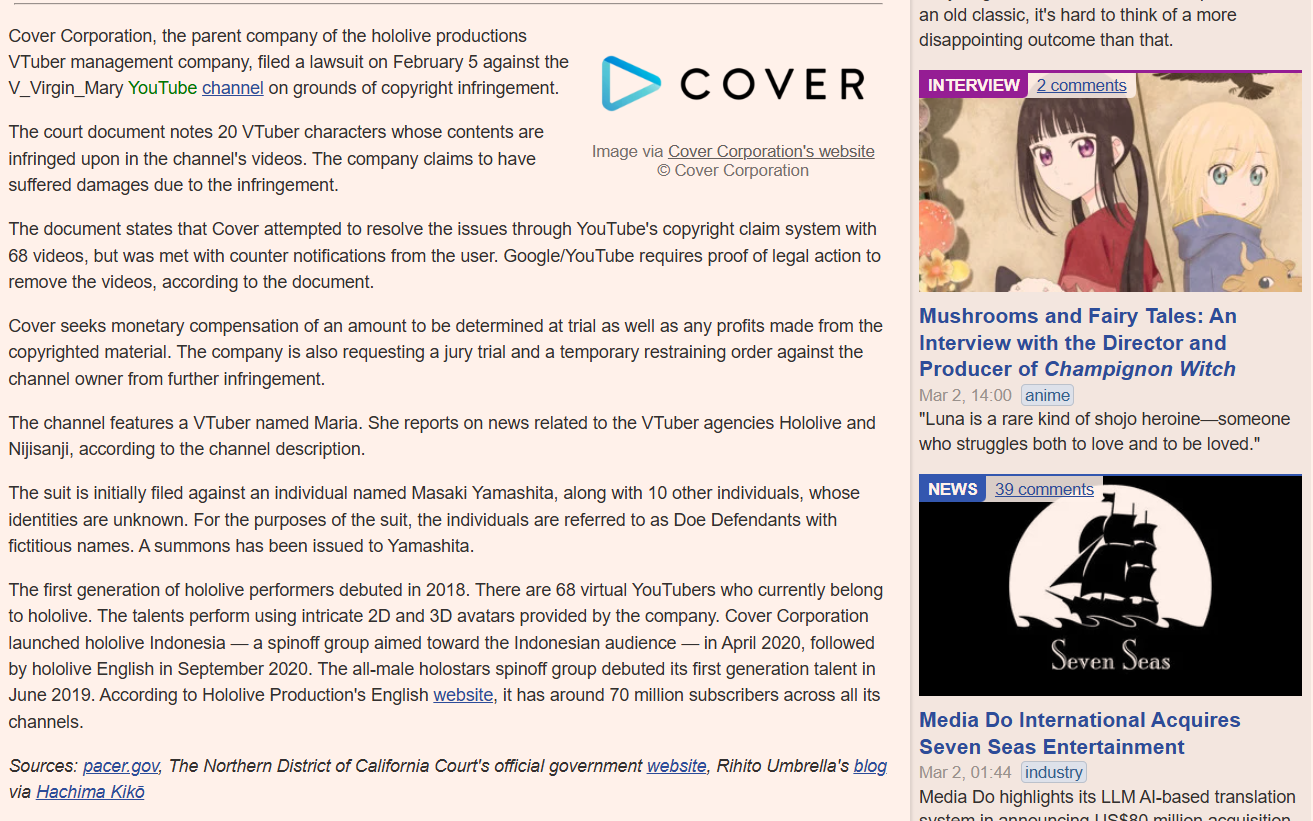Viewport: 1313px width, 821px height.
Task: Open Rihito Umbrella's 'blog' link
Action: click(870, 766)
